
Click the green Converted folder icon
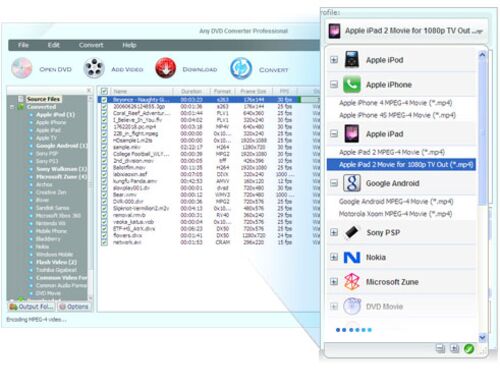pos(21,107)
